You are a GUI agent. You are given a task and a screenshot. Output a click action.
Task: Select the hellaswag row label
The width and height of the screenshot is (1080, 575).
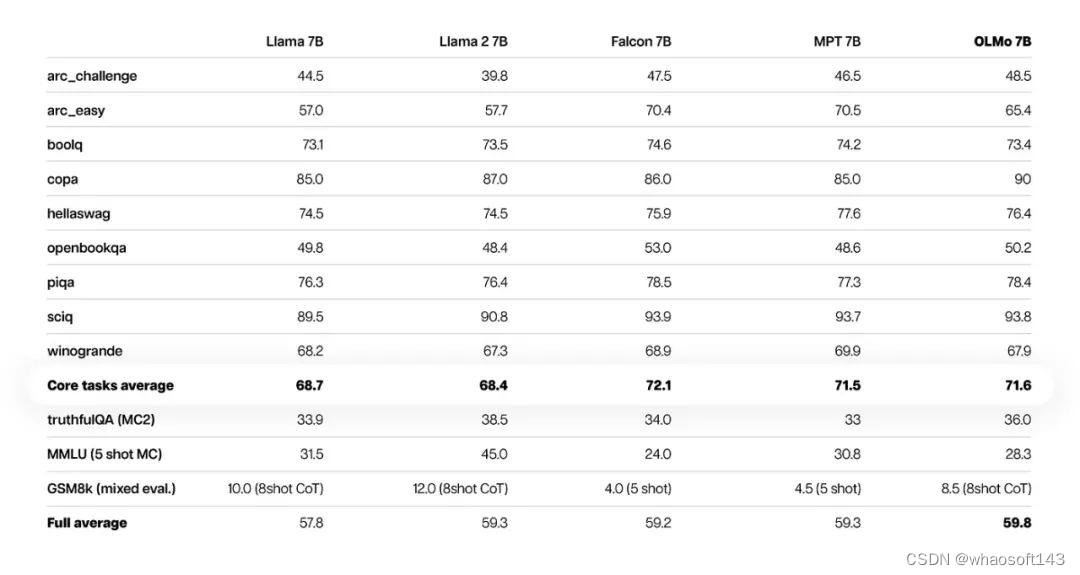79,213
